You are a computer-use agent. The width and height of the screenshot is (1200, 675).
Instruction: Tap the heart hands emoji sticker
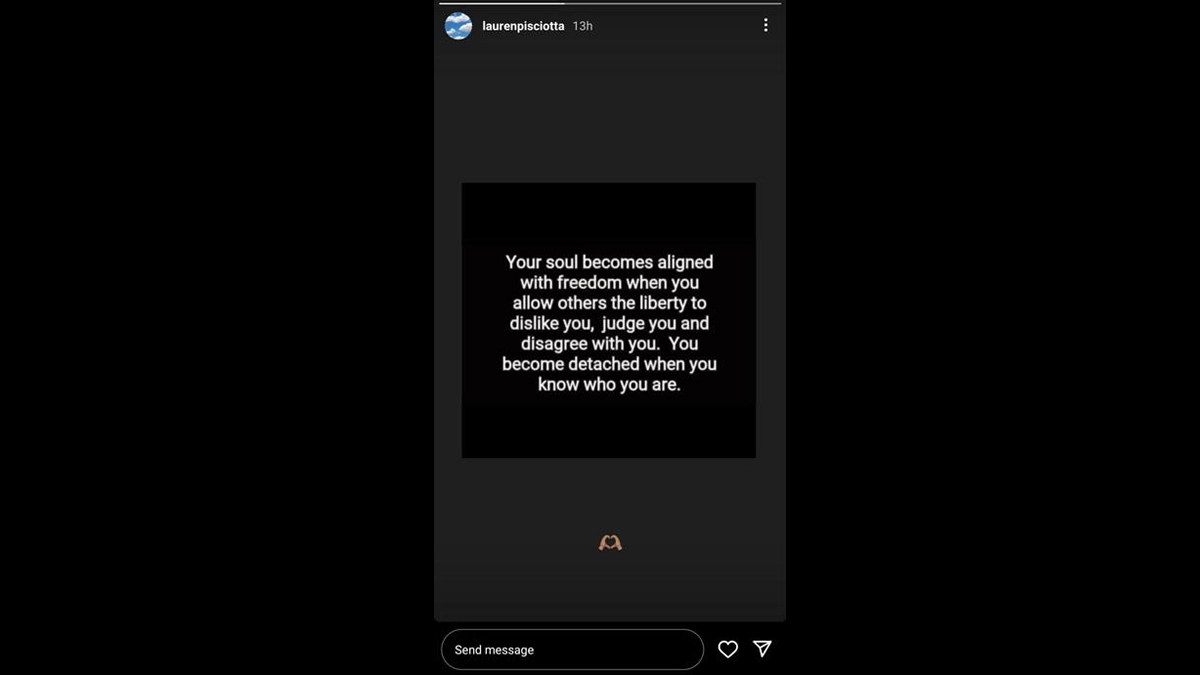point(610,543)
